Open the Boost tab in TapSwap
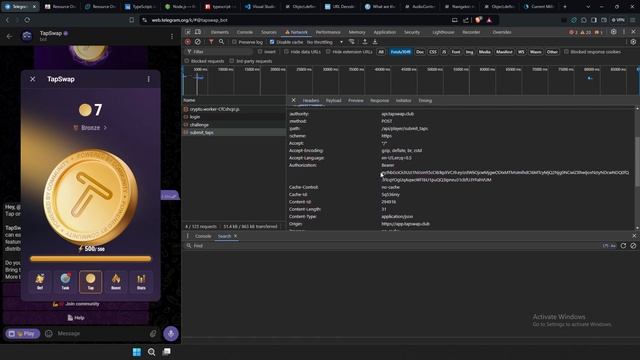 pyautogui.click(x=116, y=281)
